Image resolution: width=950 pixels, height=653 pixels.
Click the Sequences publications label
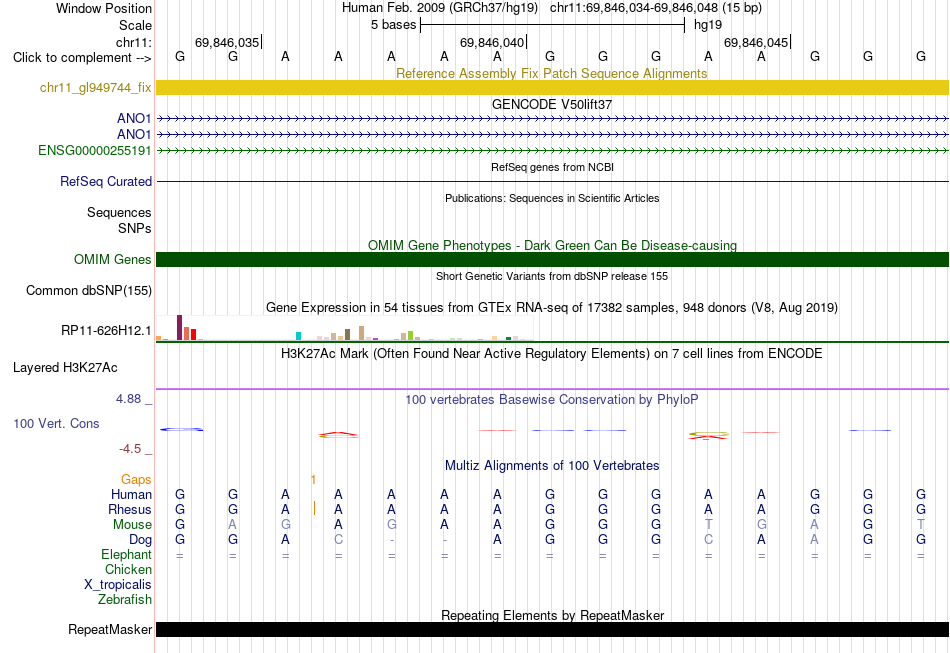coord(119,212)
